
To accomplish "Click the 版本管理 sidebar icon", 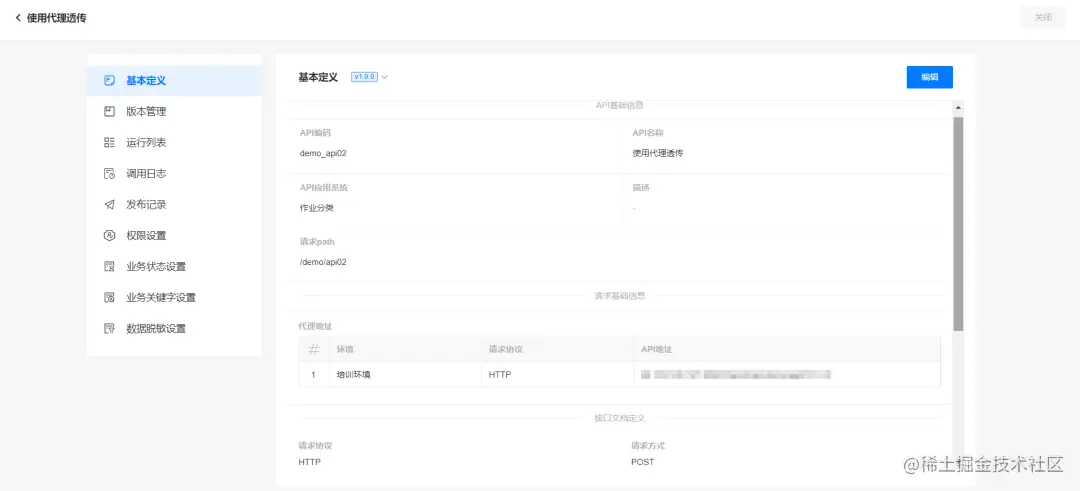I will [109, 112].
